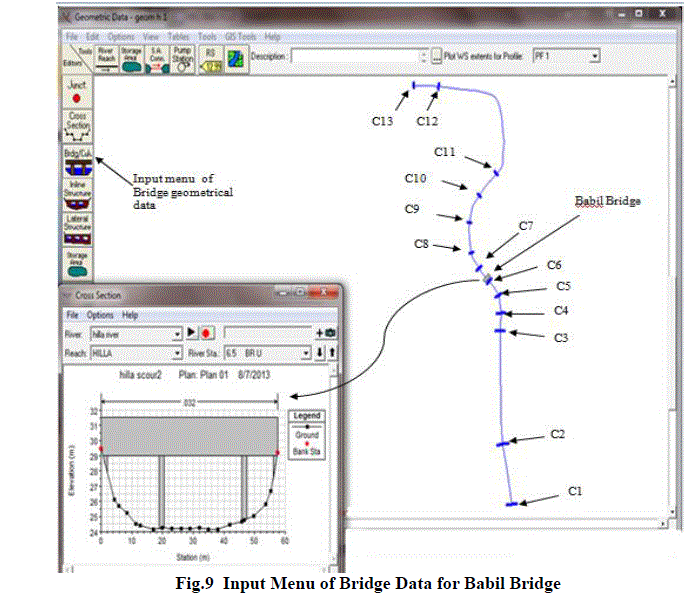
Task: Open the Lateral Structure editor
Action: click(x=77, y=226)
